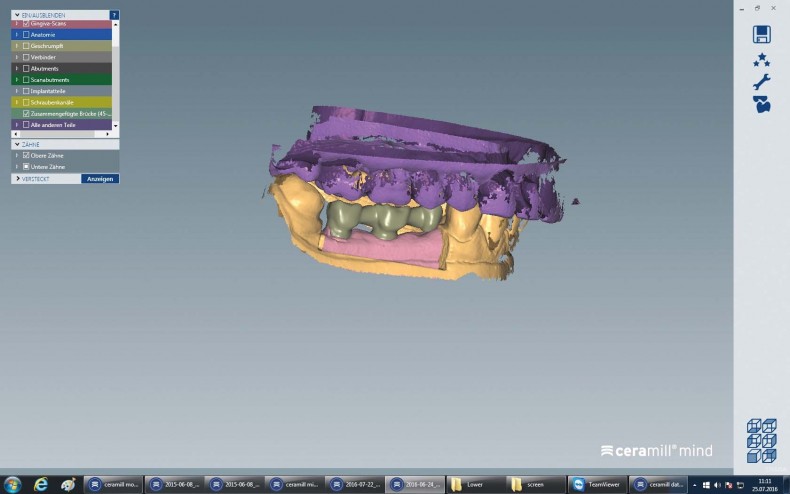Click the blue help question mark button
The image size is (790, 494).
click(114, 16)
